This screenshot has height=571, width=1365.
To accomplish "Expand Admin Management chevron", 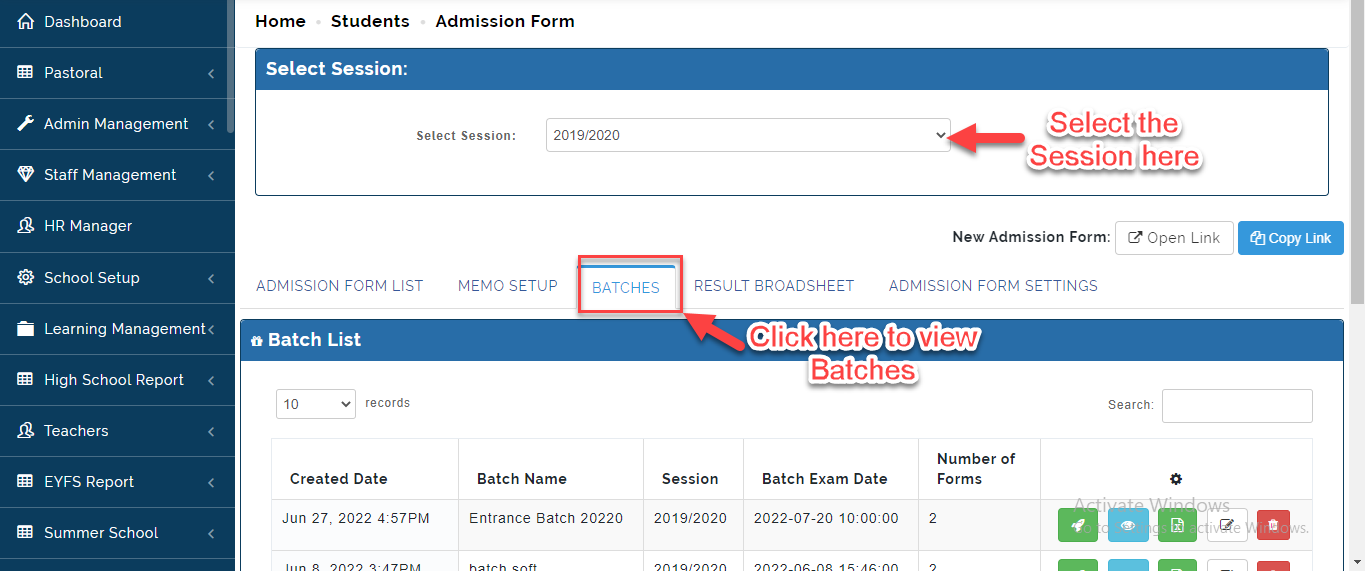I will click(211, 124).
